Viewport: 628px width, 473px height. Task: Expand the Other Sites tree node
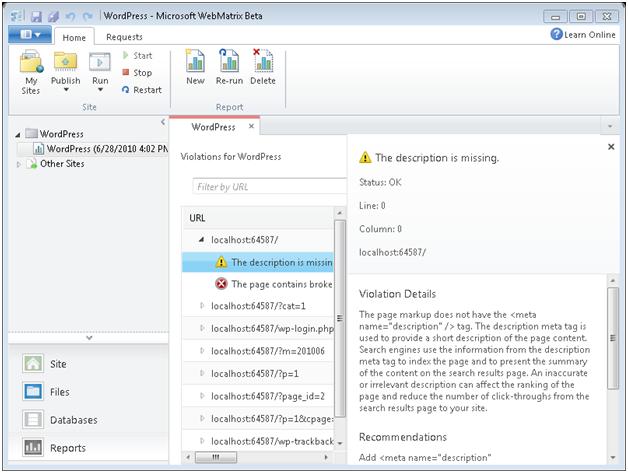coord(18,164)
